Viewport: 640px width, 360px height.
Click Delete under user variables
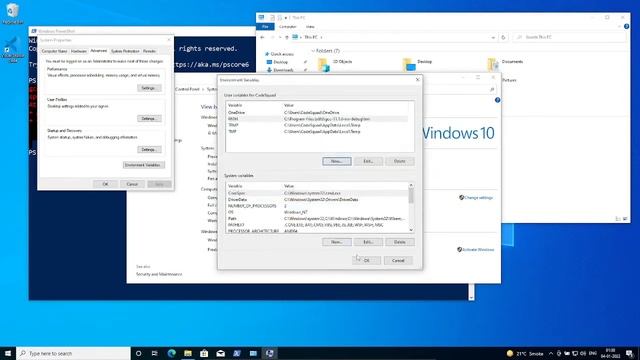(400, 161)
